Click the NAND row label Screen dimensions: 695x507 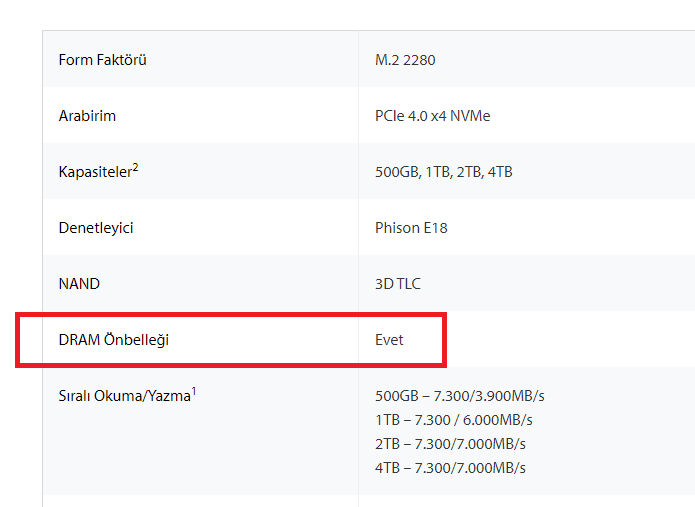(79, 284)
